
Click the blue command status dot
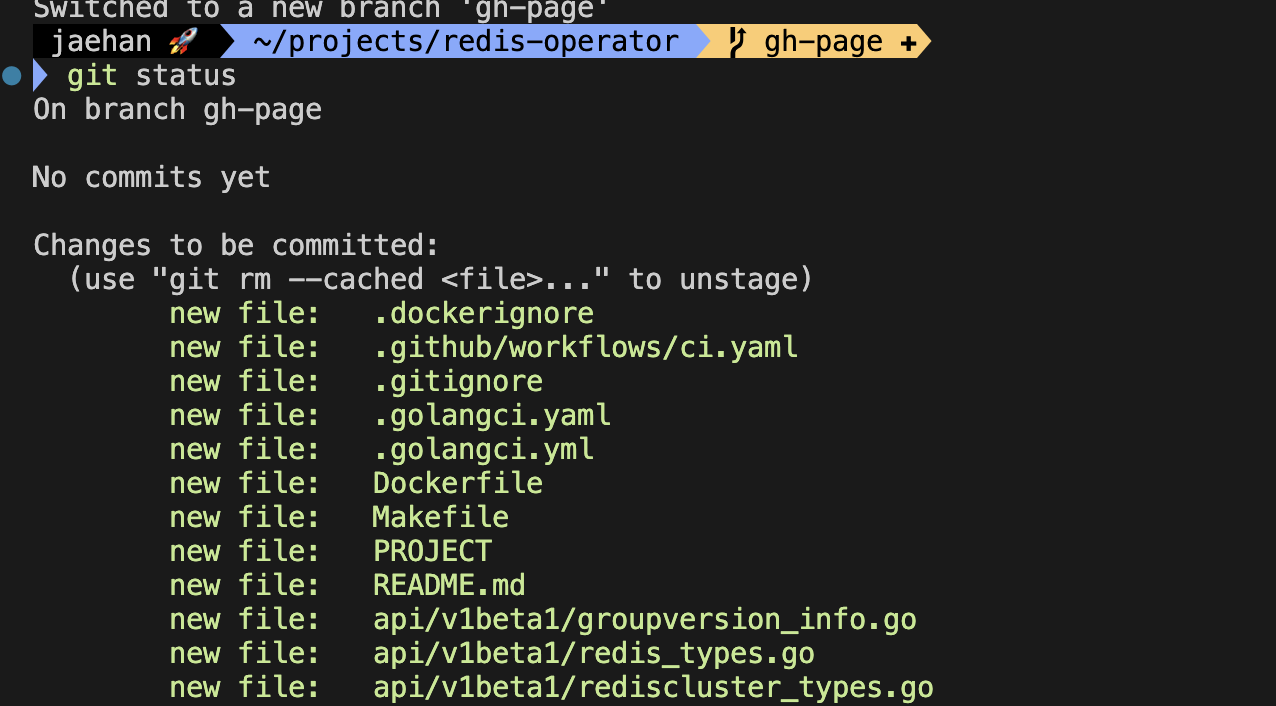point(12,76)
